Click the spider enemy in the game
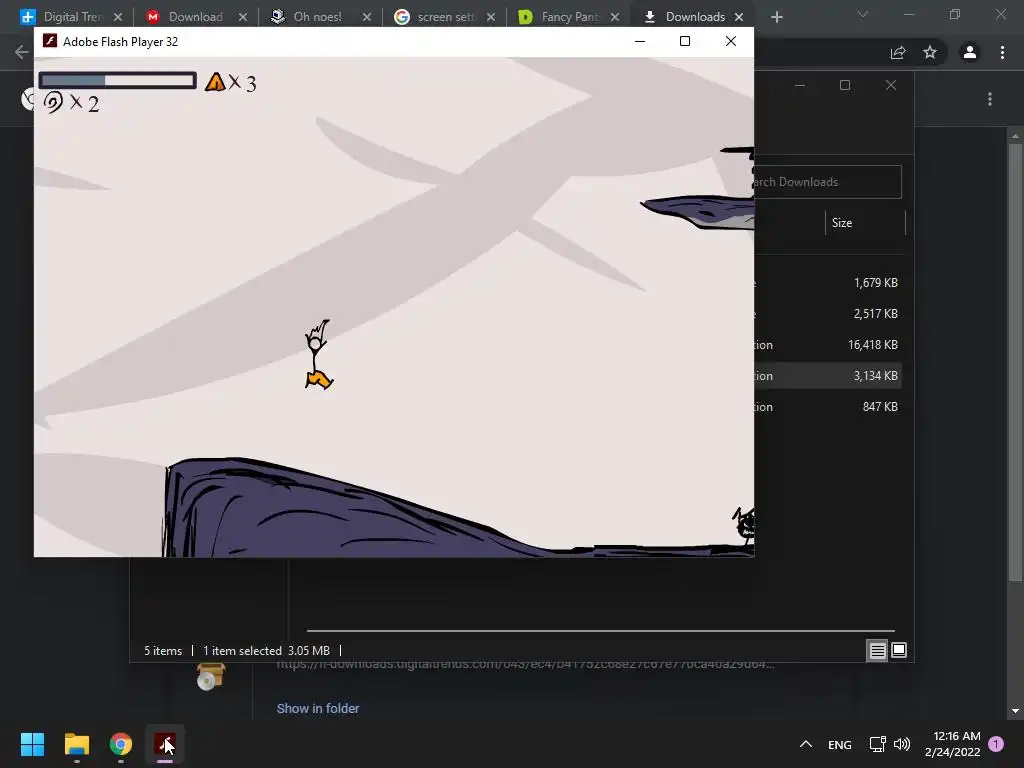The width and height of the screenshot is (1024, 768). point(744,524)
